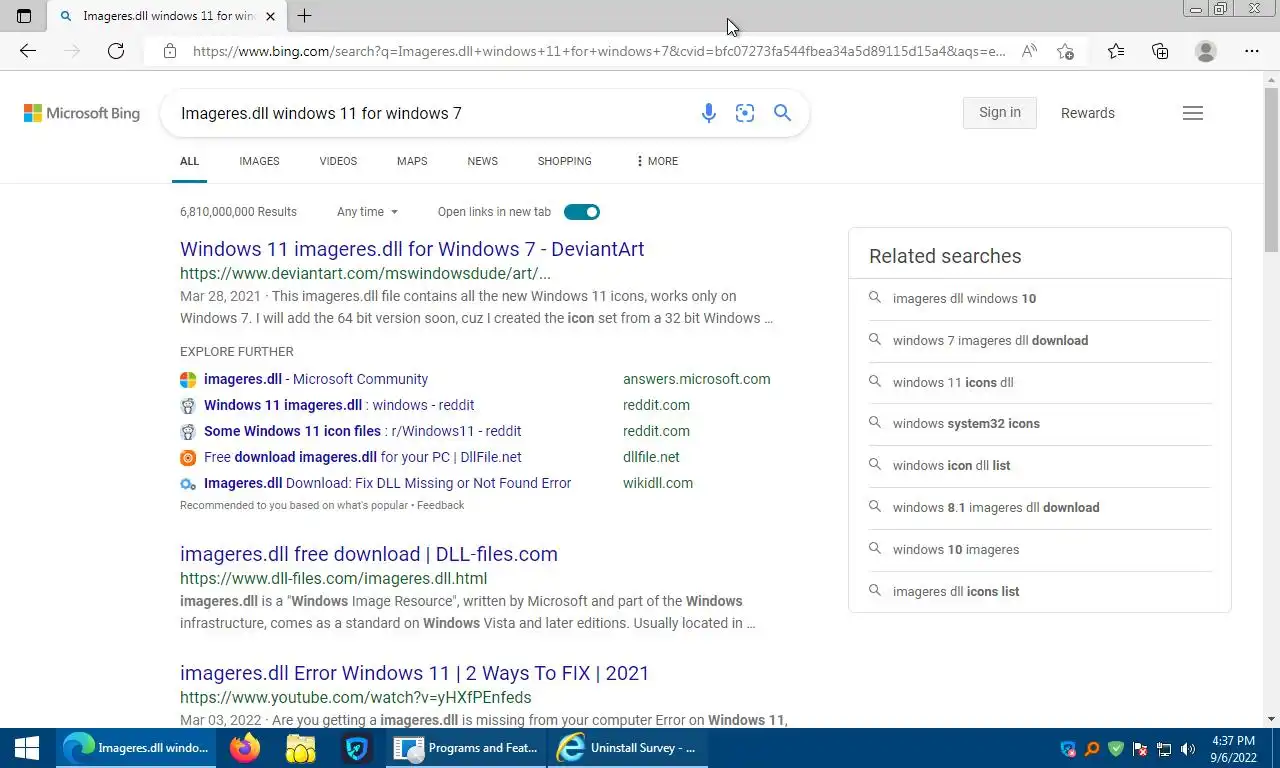Click the Microsoft Bing logo

82,113
